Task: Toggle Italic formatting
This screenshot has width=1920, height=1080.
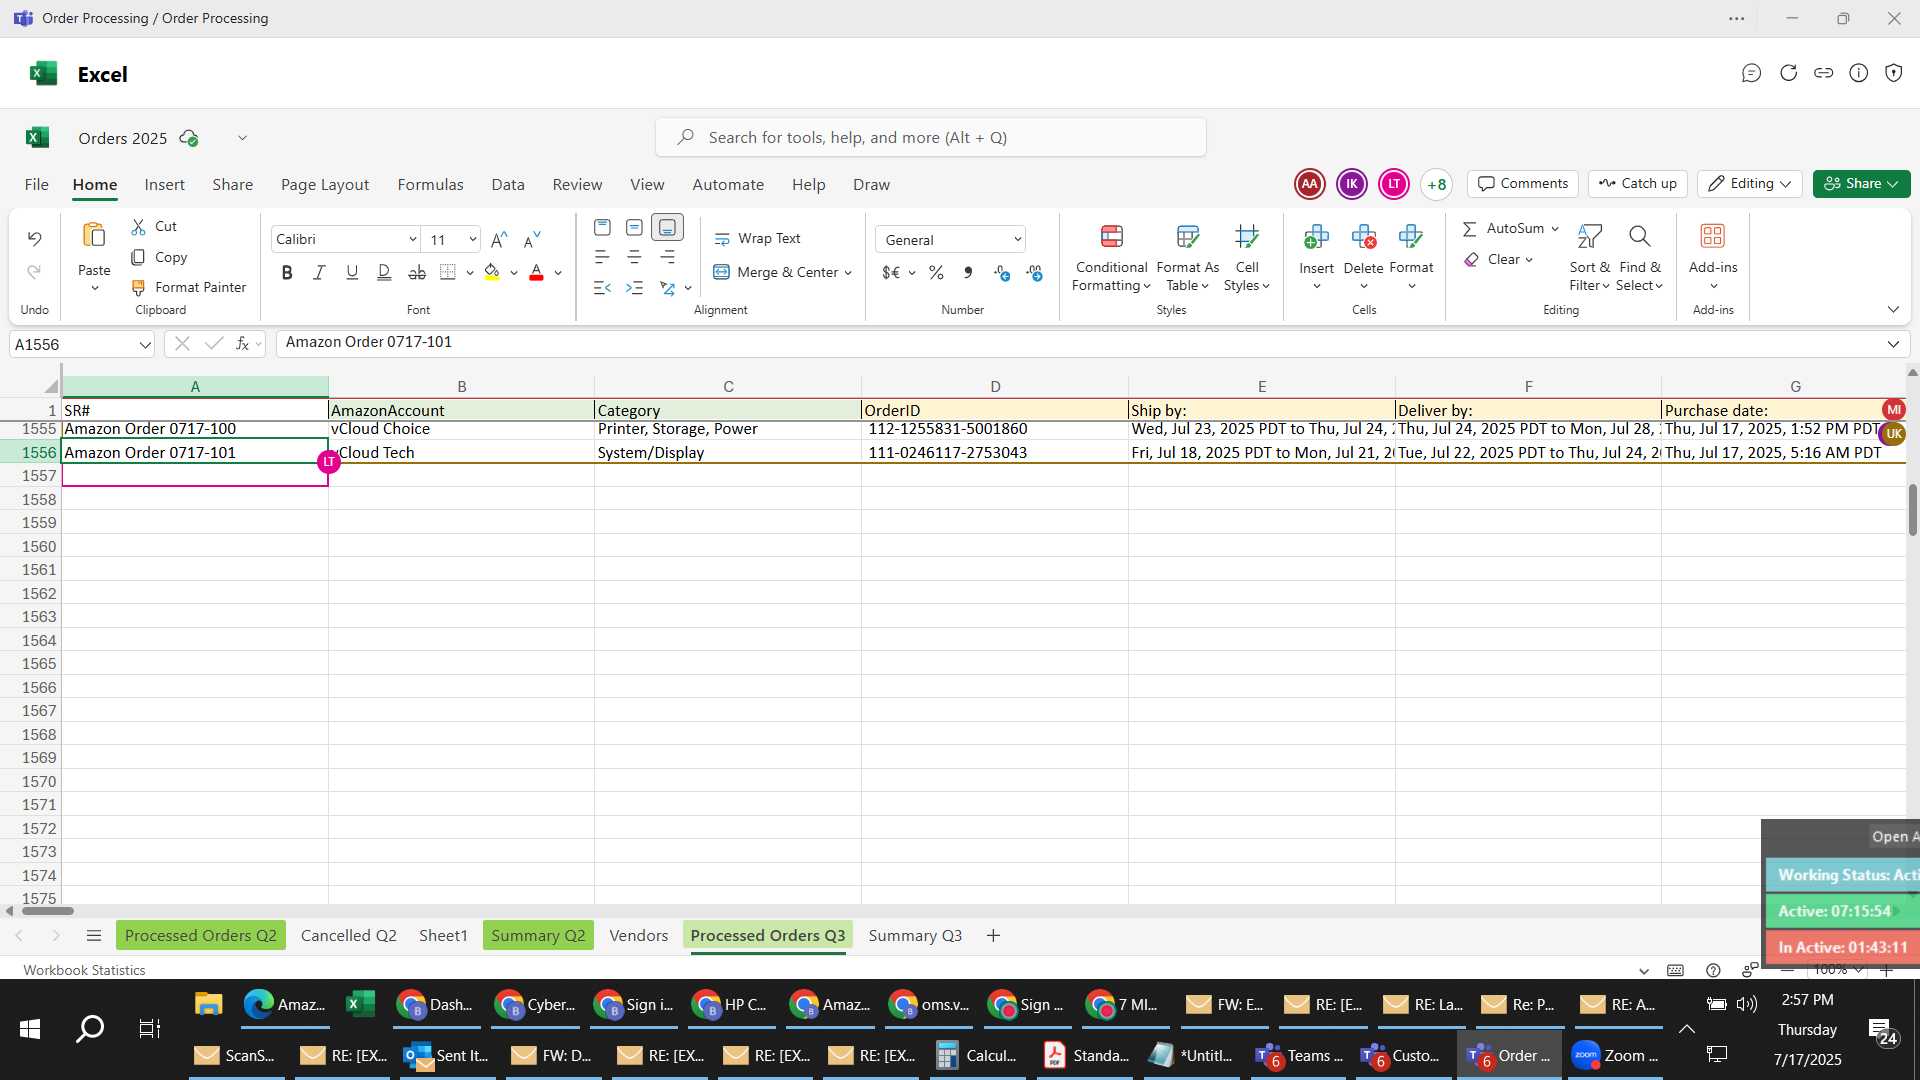Action: 319,272
